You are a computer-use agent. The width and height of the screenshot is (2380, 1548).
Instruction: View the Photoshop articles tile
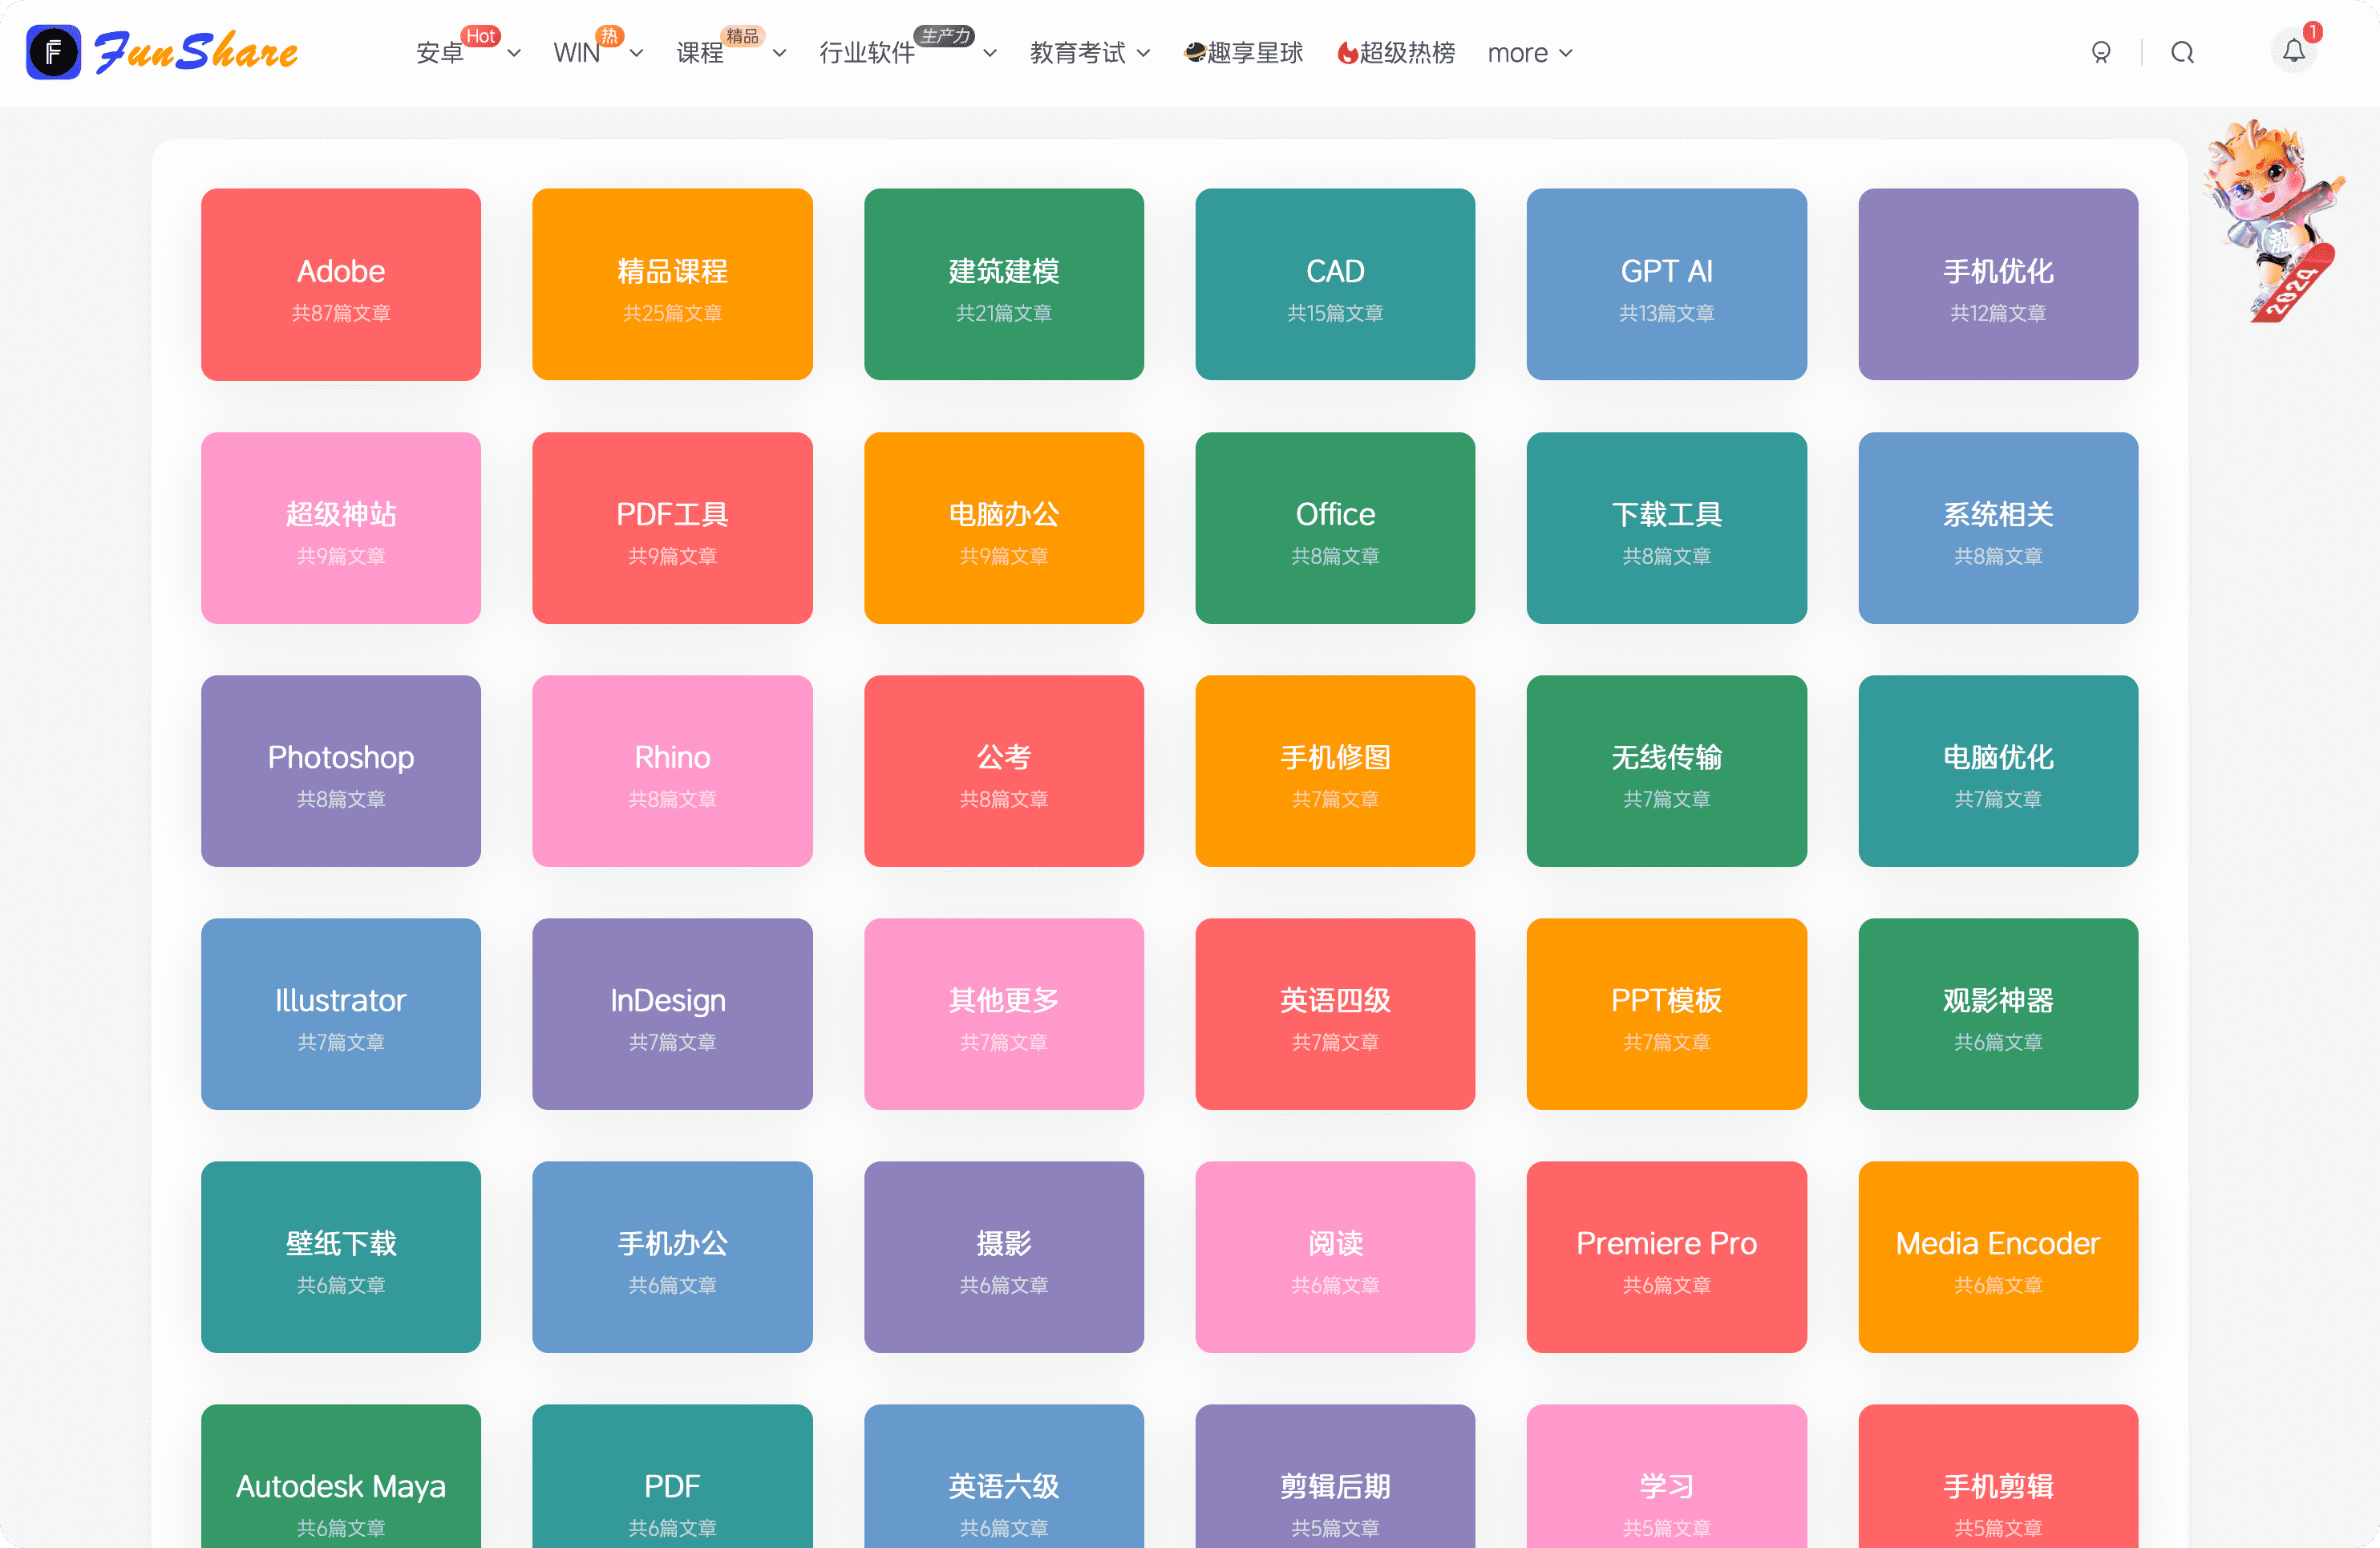[341, 771]
